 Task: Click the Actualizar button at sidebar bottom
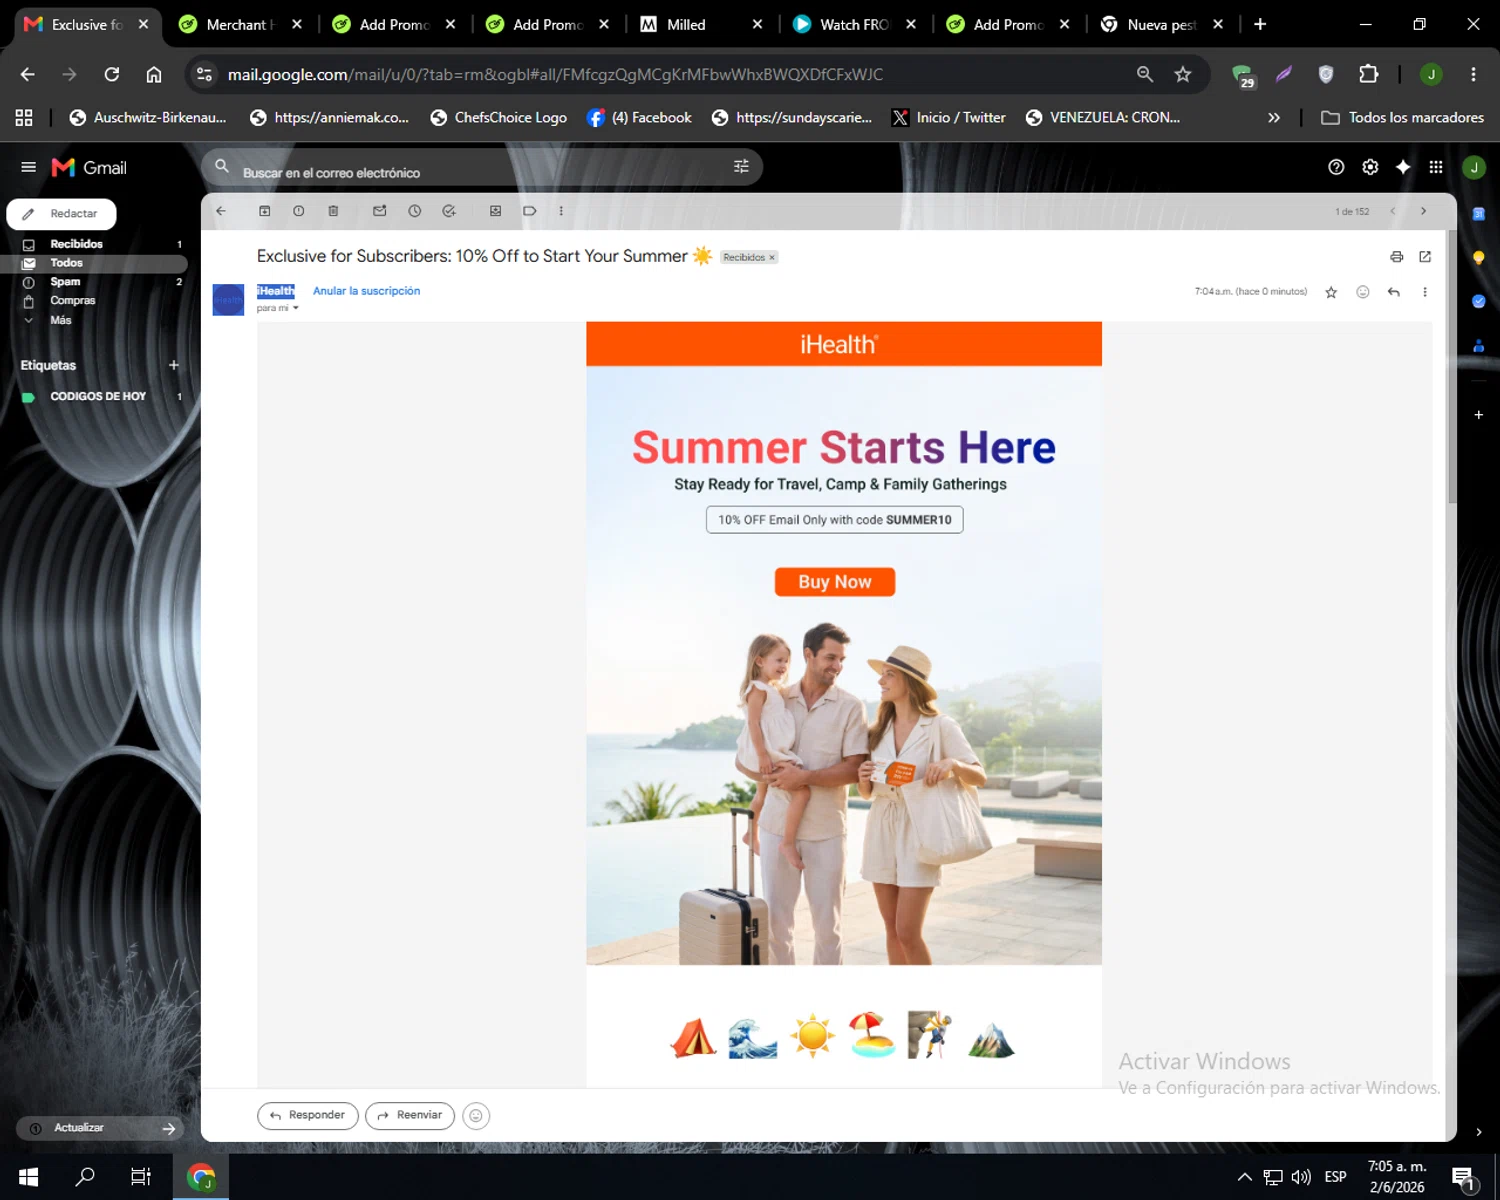[100, 1128]
